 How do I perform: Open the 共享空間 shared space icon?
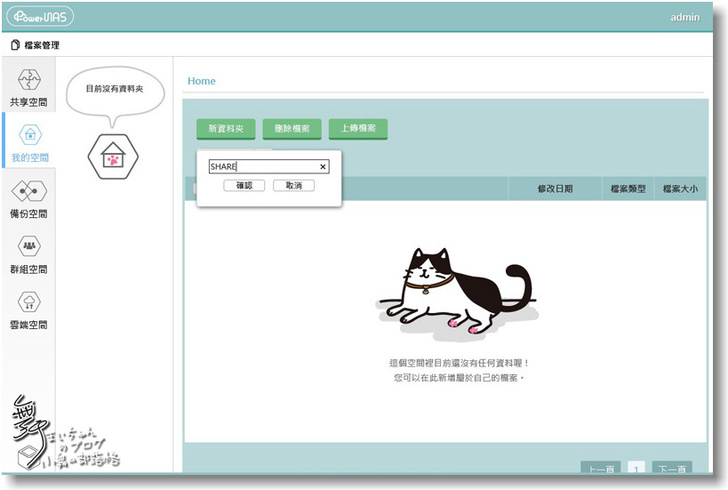click(29, 79)
